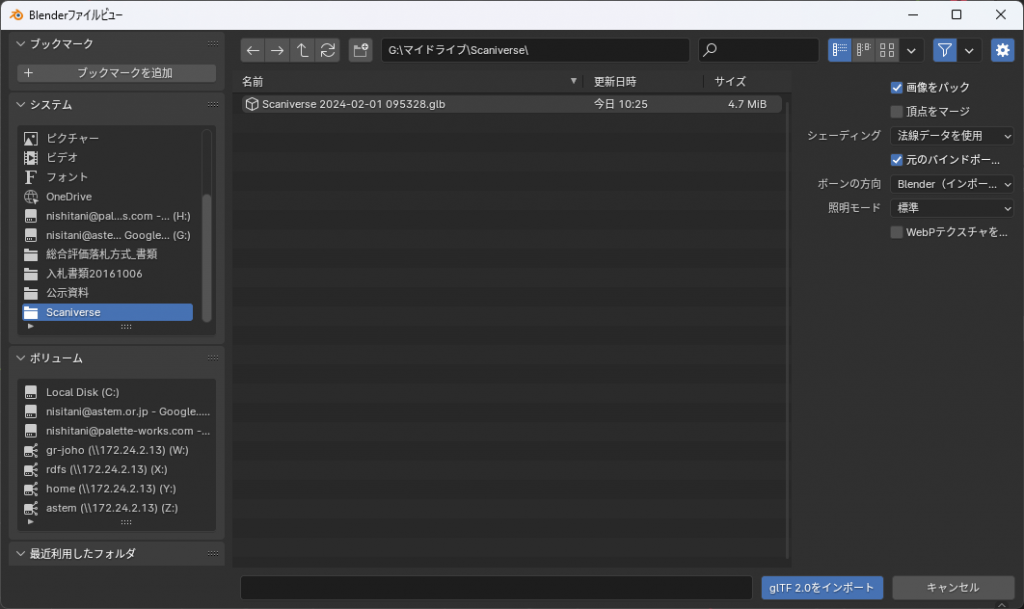
Task: Expand volume list options triangle
Action: pos(30,522)
